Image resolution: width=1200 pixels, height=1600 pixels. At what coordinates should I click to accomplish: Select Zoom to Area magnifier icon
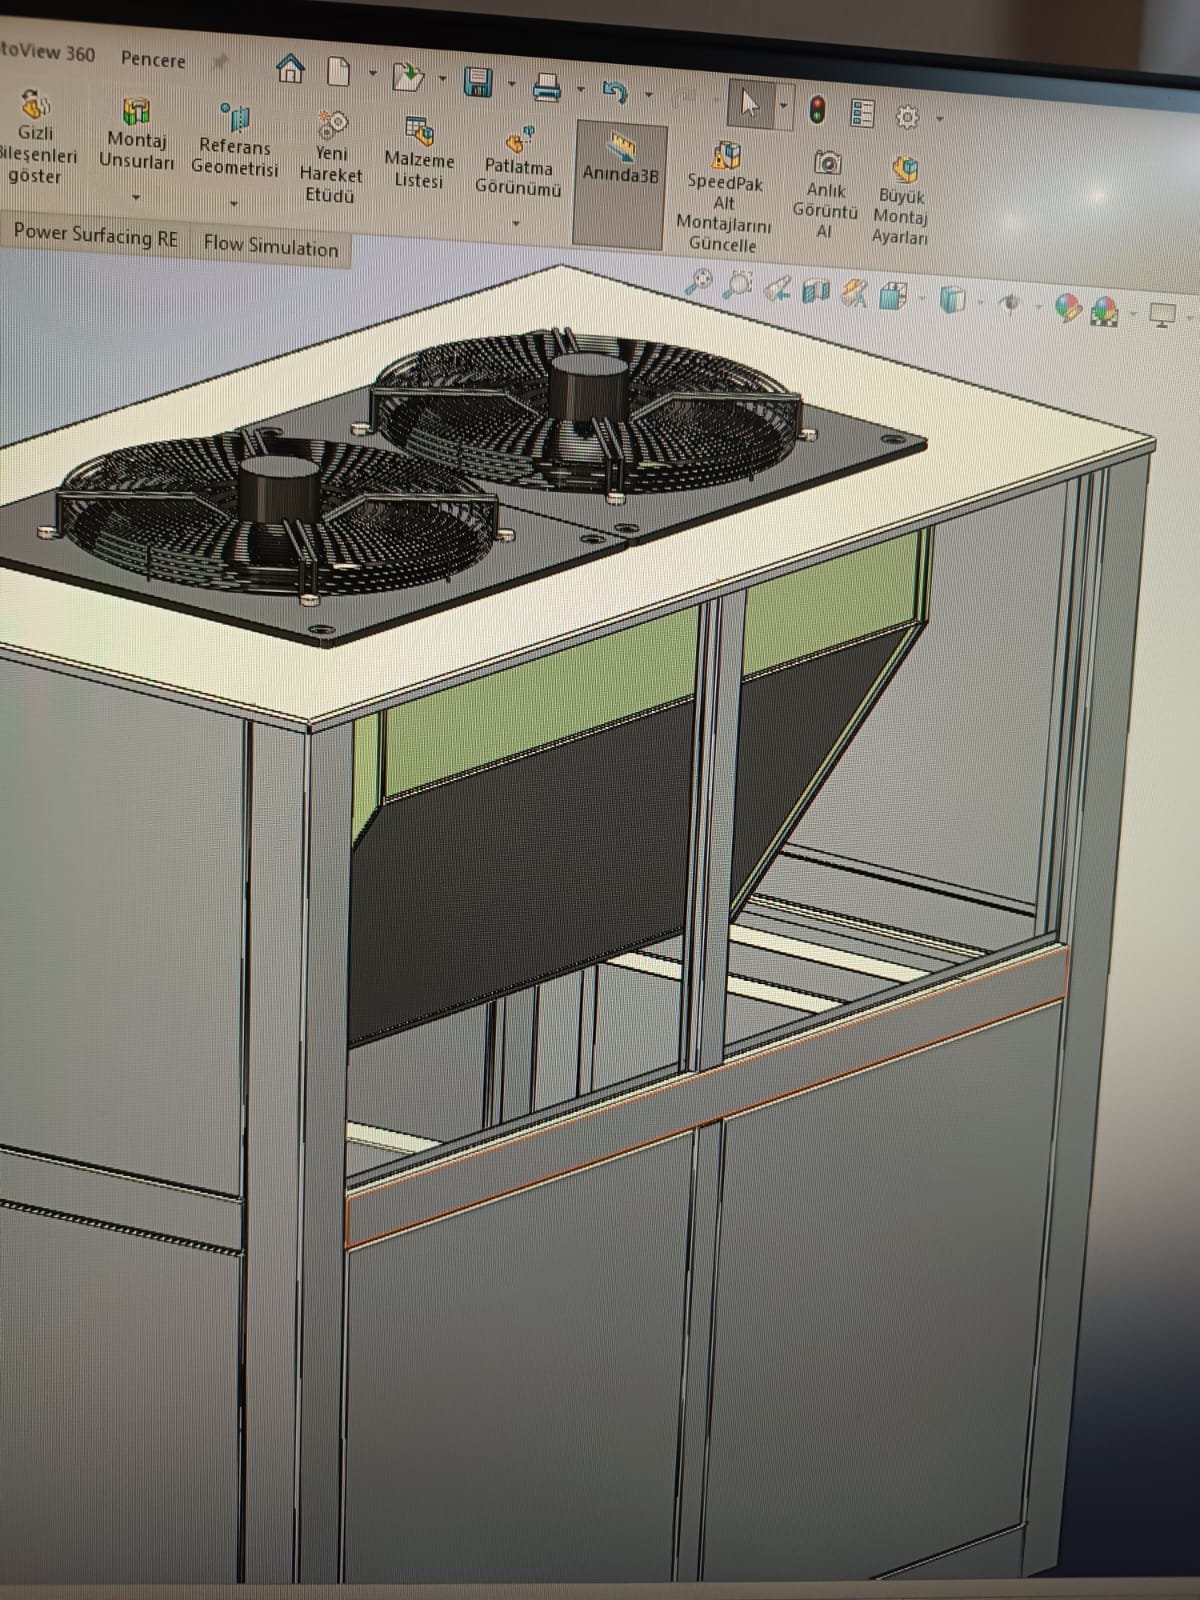click(738, 286)
